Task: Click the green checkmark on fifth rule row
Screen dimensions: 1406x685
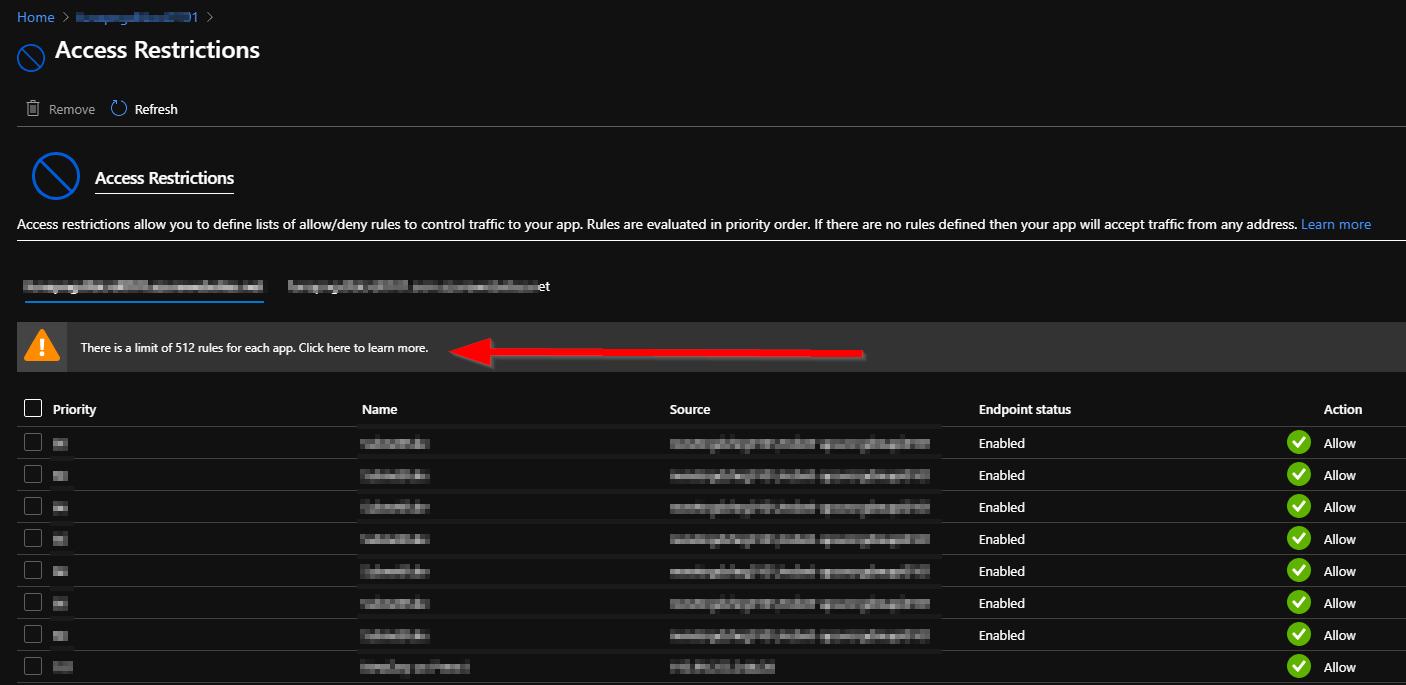Action: tap(1298, 570)
